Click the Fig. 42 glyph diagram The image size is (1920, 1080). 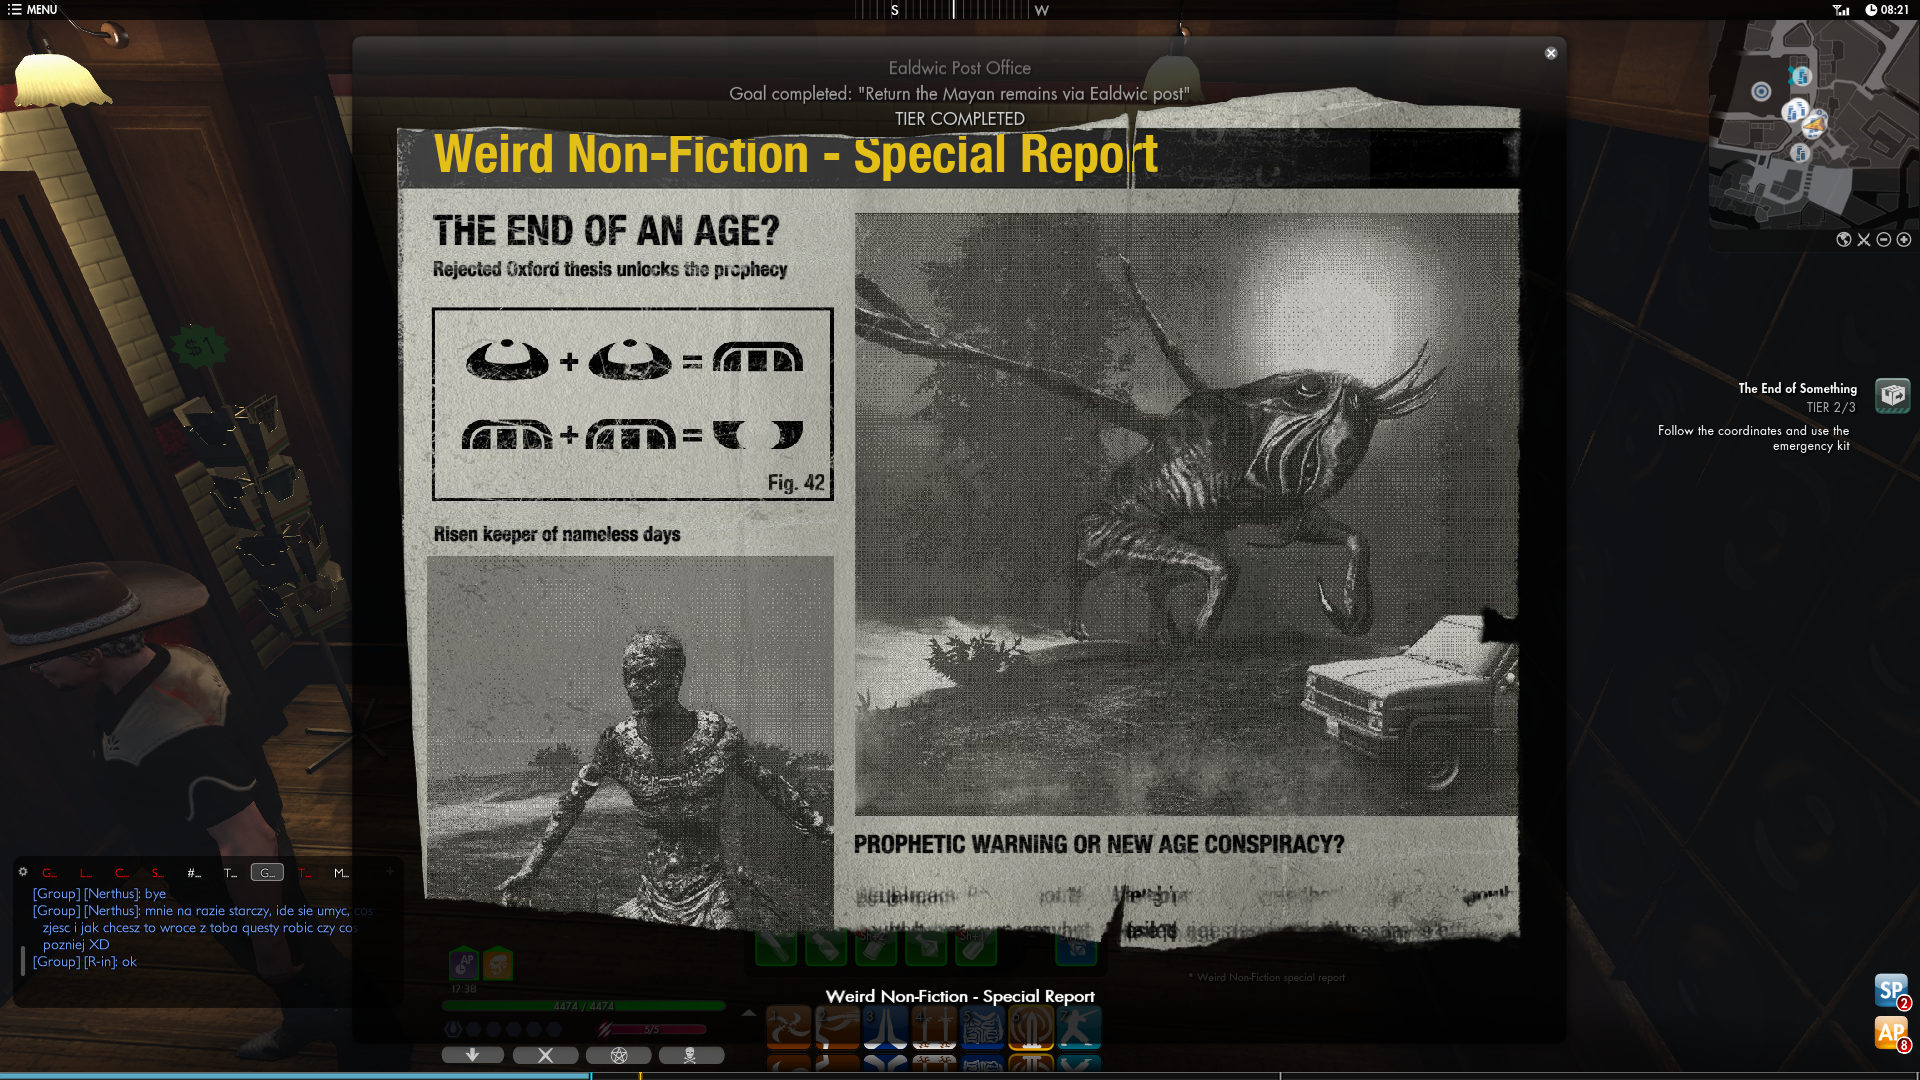coord(633,404)
